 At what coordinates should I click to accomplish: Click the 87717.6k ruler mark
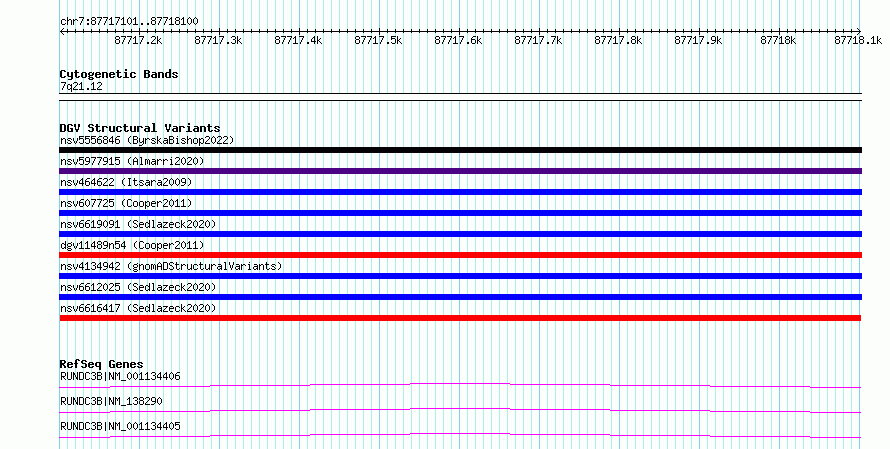click(x=458, y=40)
